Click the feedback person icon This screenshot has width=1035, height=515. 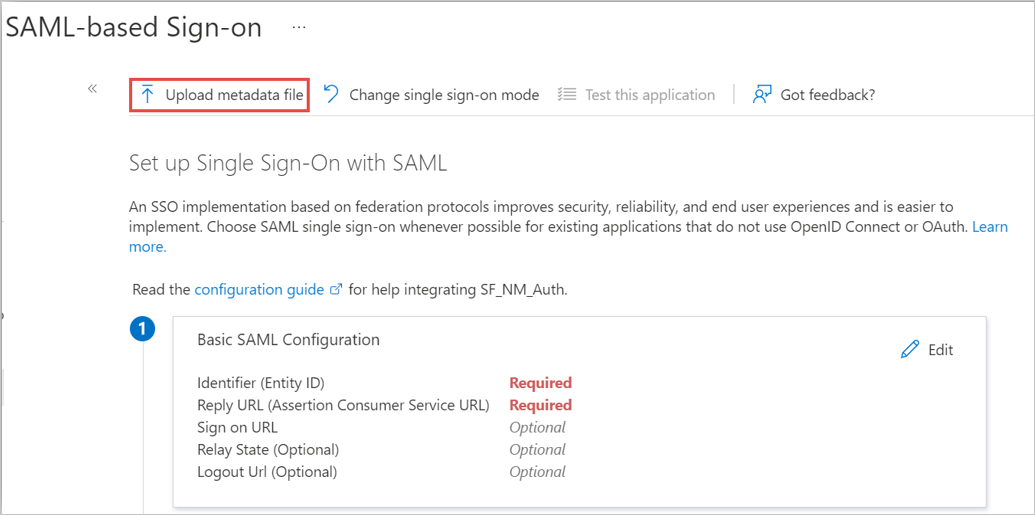[762, 95]
